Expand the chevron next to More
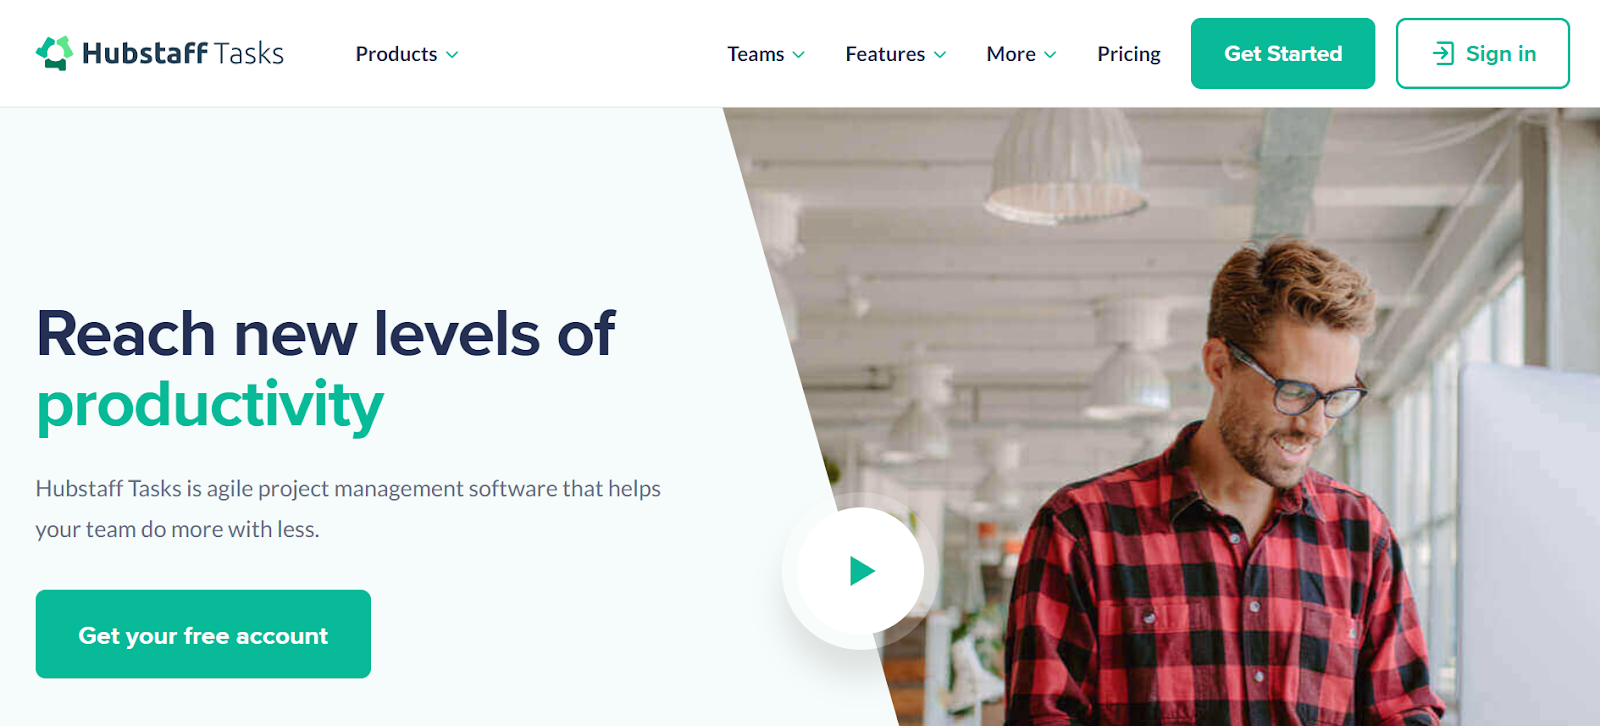 [x=1050, y=55]
